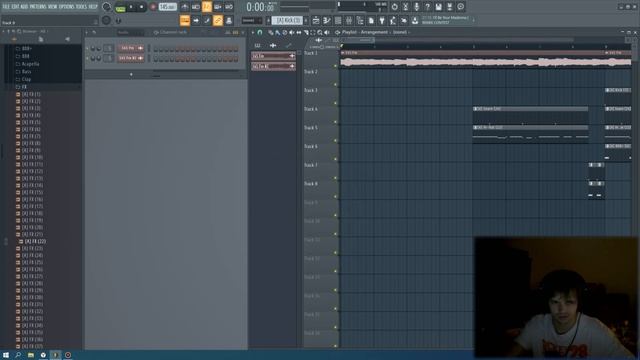Select the playlist Zoom magnifier tool
The height and width of the screenshot is (360, 640).
[x=320, y=32]
